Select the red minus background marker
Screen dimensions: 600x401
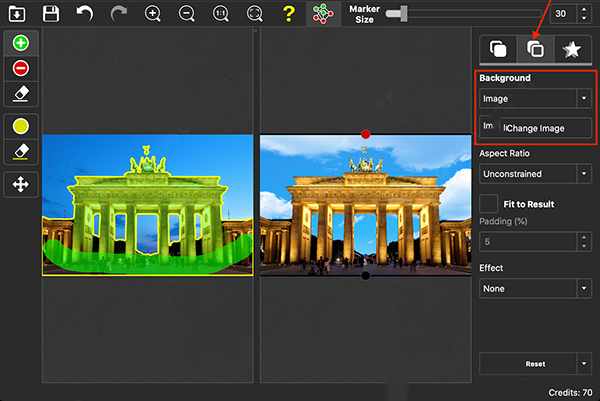tap(21, 68)
